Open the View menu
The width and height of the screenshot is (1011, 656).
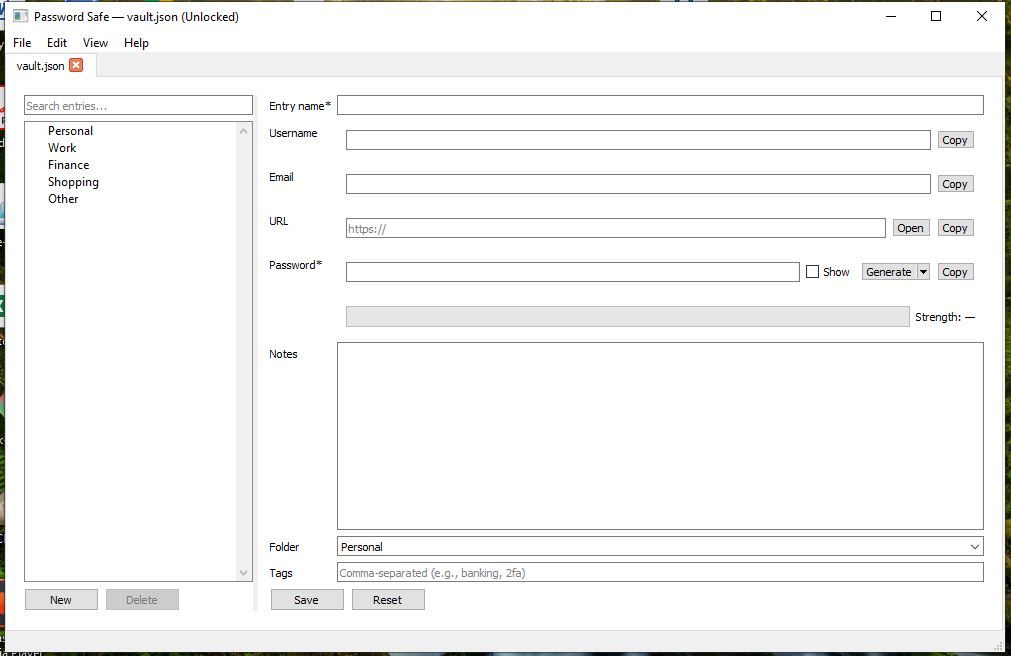95,43
